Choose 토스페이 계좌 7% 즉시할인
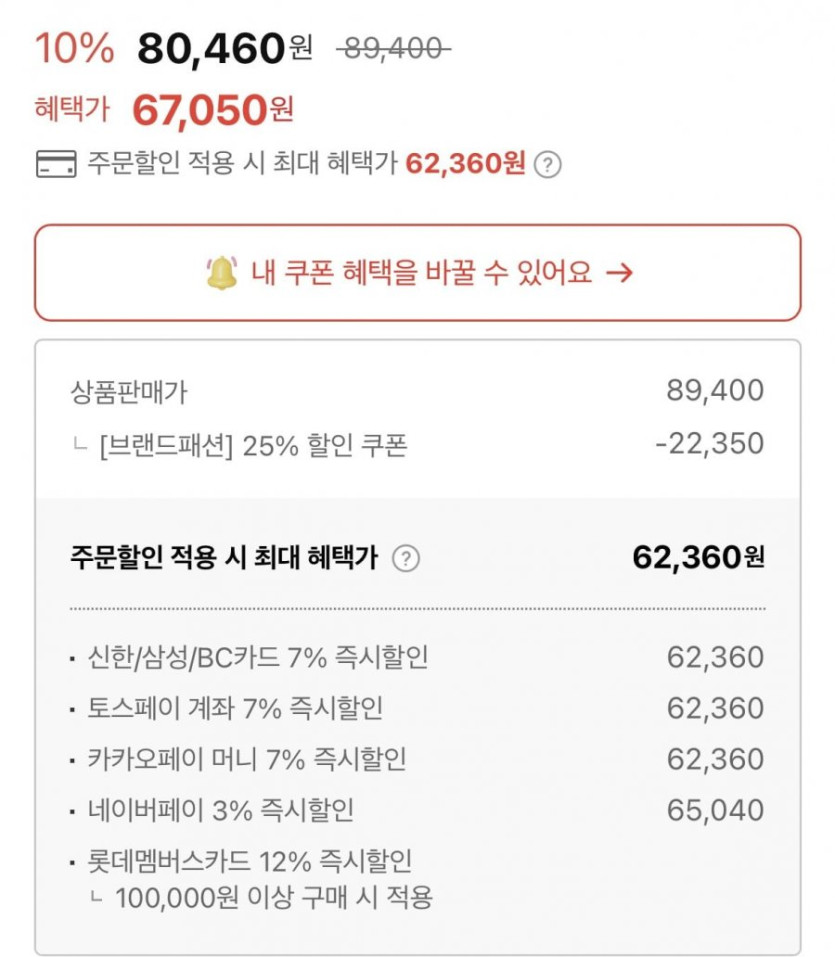This screenshot has height=957, width=835. 235,709
